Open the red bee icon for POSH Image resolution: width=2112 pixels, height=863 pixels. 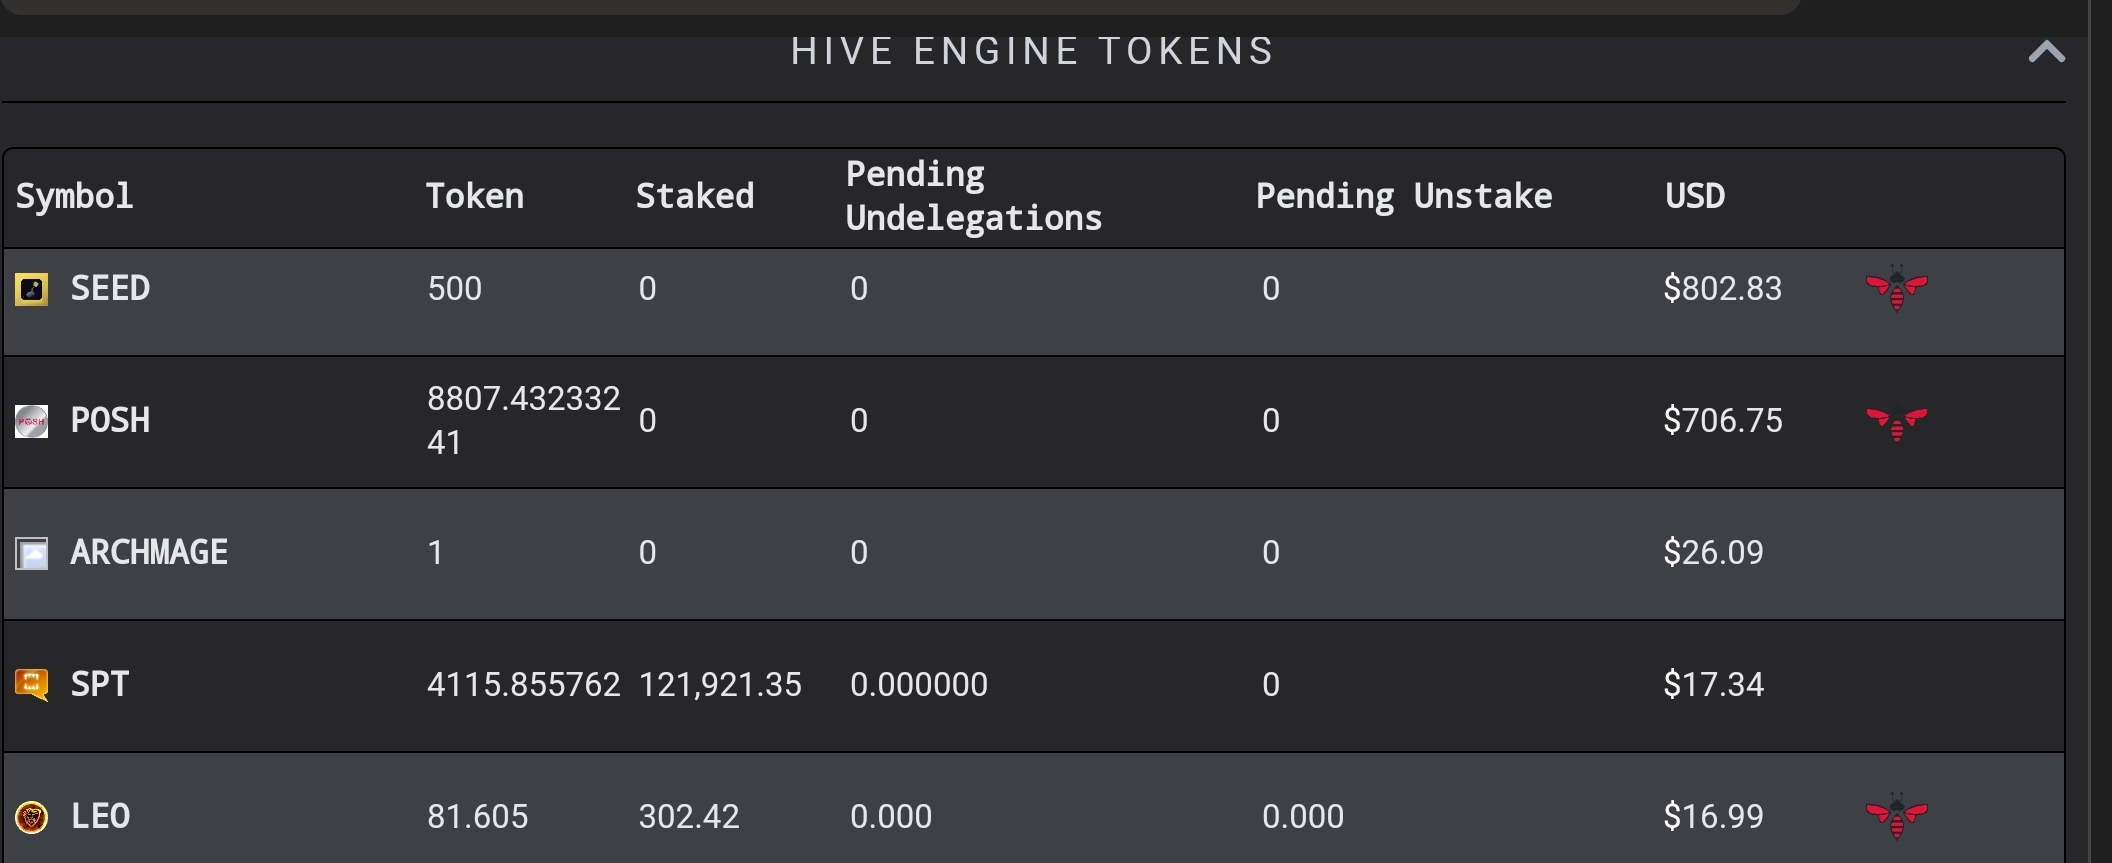click(x=1896, y=424)
